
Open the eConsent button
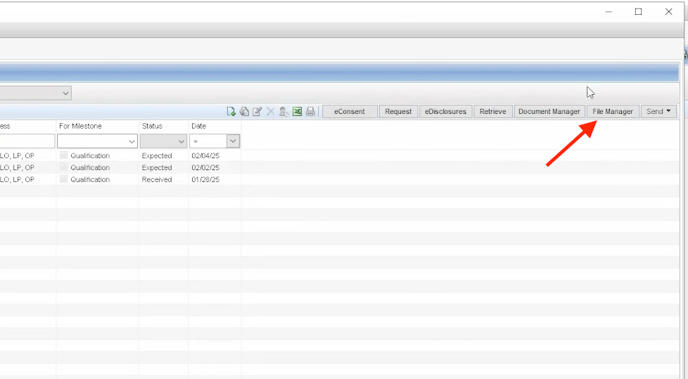tap(350, 111)
